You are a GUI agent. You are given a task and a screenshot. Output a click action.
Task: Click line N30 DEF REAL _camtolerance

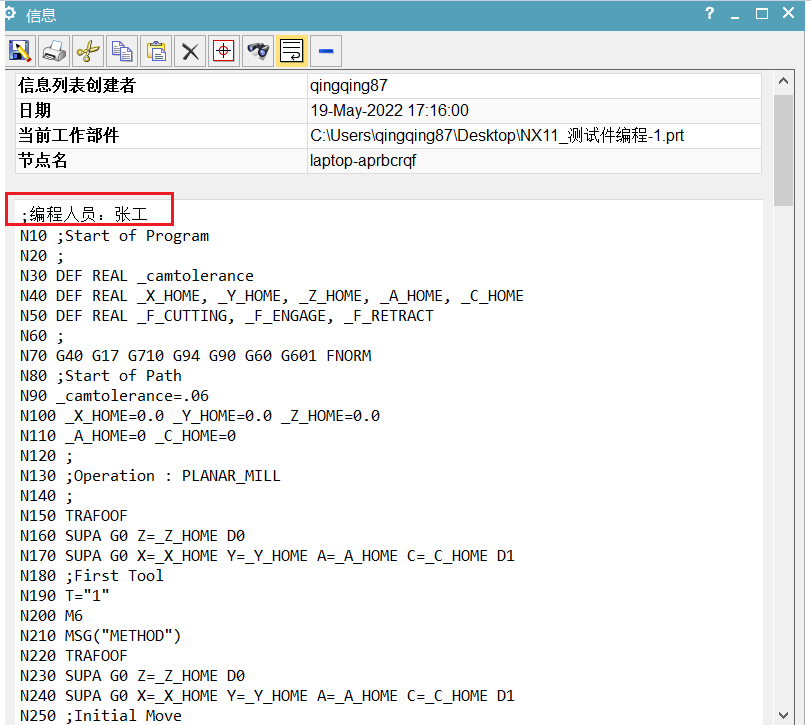(x=137, y=276)
